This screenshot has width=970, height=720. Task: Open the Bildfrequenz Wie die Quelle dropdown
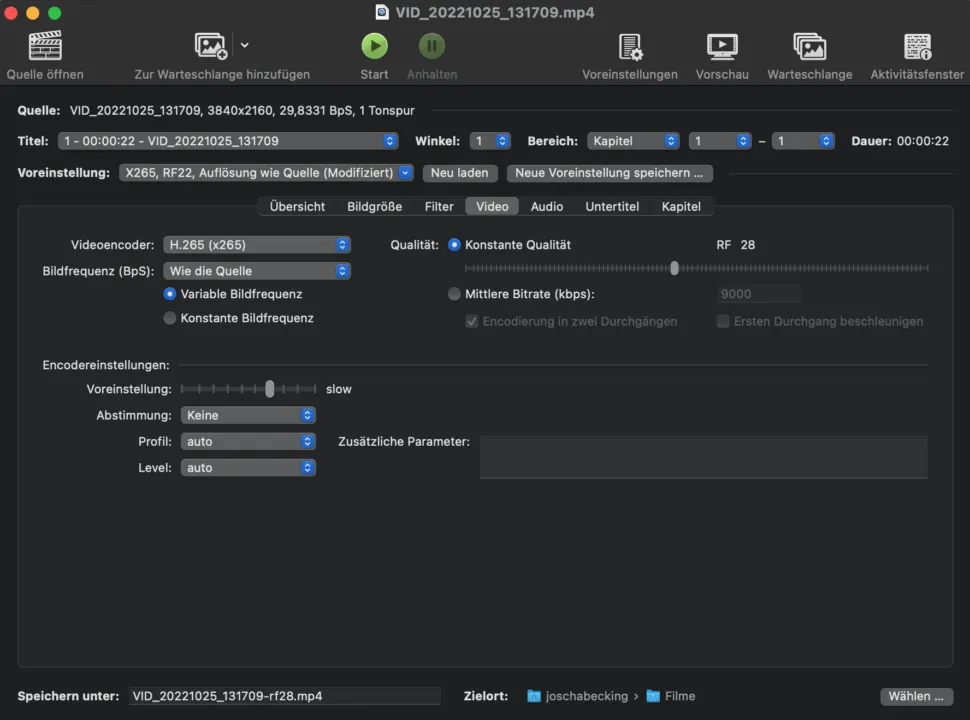pos(257,271)
